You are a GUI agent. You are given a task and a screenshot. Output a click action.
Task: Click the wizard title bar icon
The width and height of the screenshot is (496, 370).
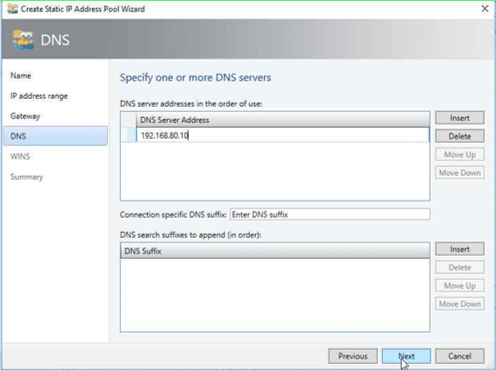point(12,9)
